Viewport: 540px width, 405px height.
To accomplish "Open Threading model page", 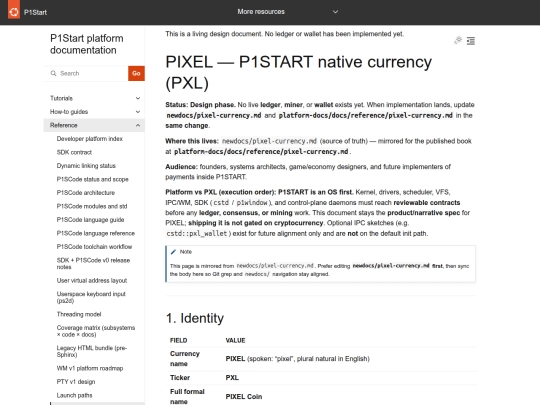I will 79,314.
